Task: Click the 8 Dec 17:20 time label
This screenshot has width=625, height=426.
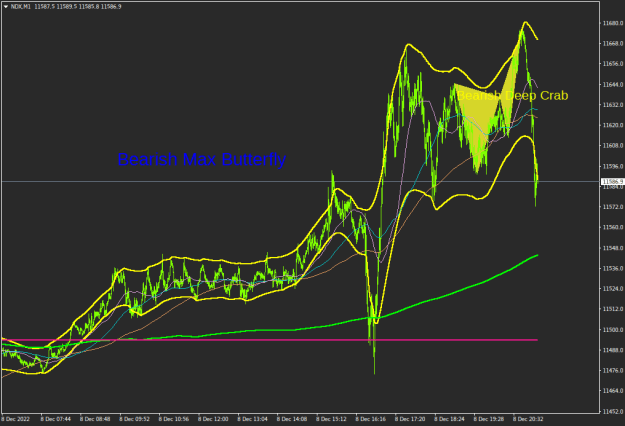Action: pyautogui.click(x=410, y=419)
